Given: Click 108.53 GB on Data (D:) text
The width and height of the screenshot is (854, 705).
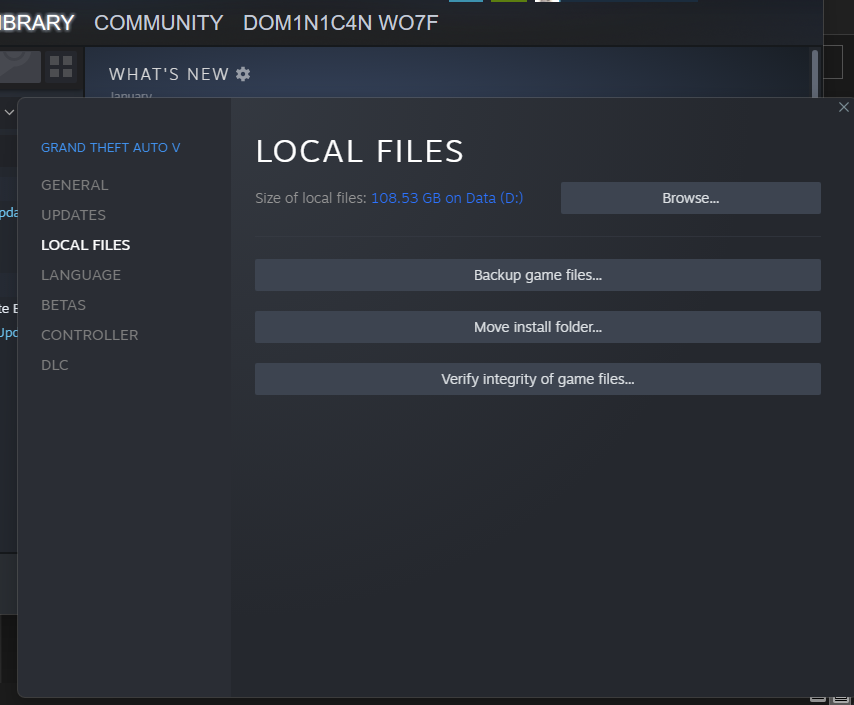Looking at the screenshot, I should point(447,198).
